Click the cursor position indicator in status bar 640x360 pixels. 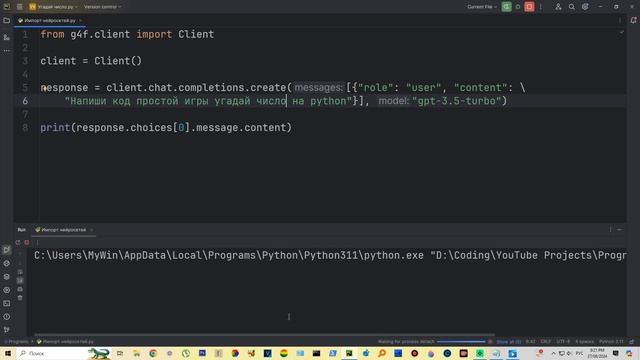pos(530,342)
